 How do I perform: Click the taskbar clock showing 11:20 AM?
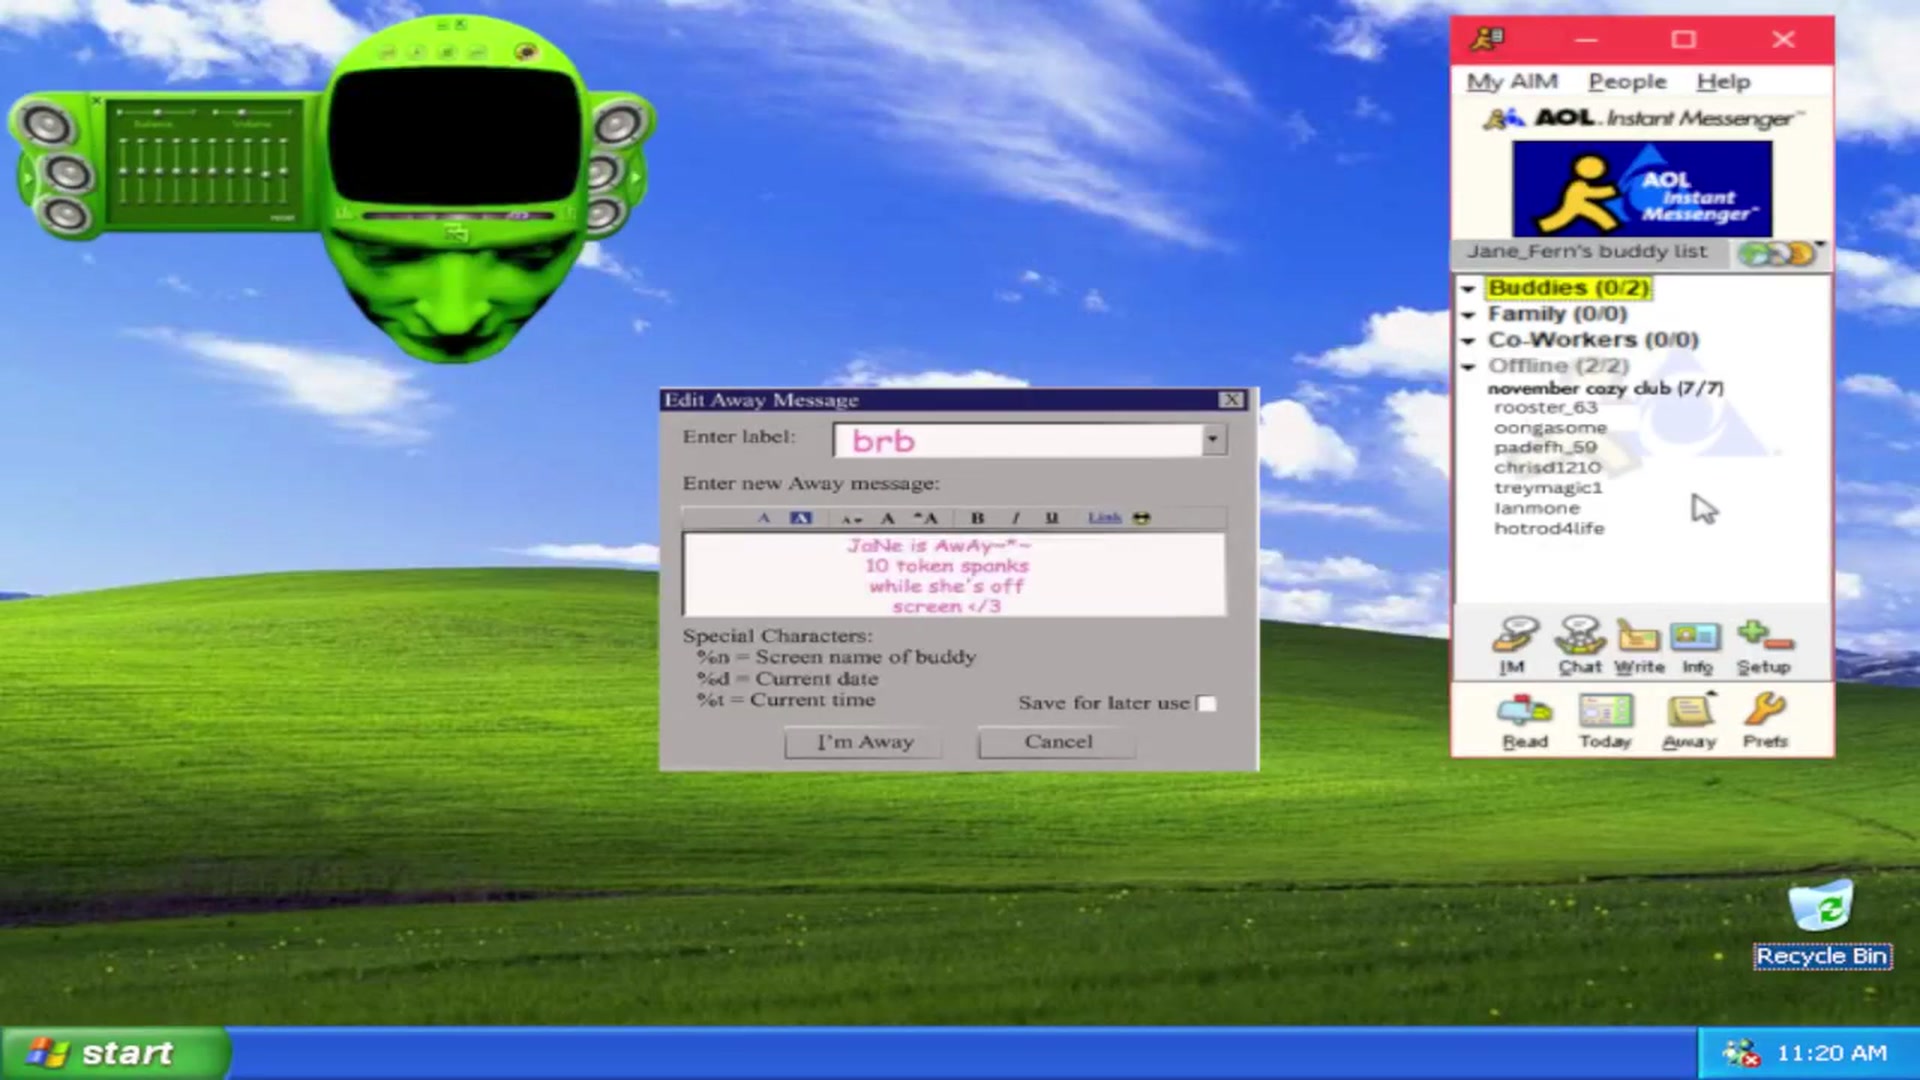pyautogui.click(x=1831, y=1053)
